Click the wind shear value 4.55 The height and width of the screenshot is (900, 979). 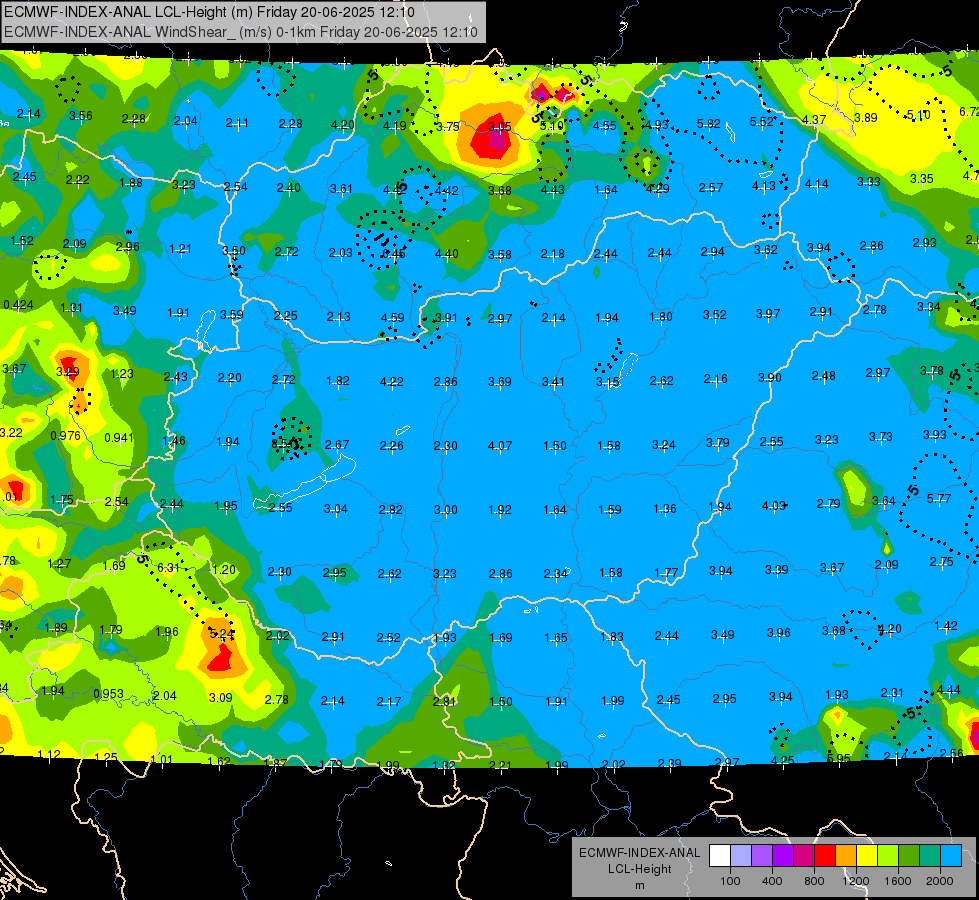tap(604, 126)
